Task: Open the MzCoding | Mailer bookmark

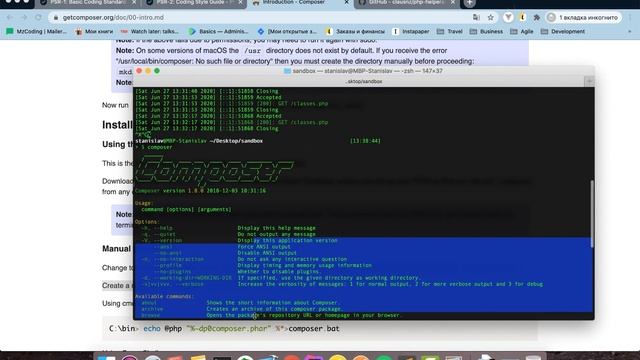Action: point(36,31)
